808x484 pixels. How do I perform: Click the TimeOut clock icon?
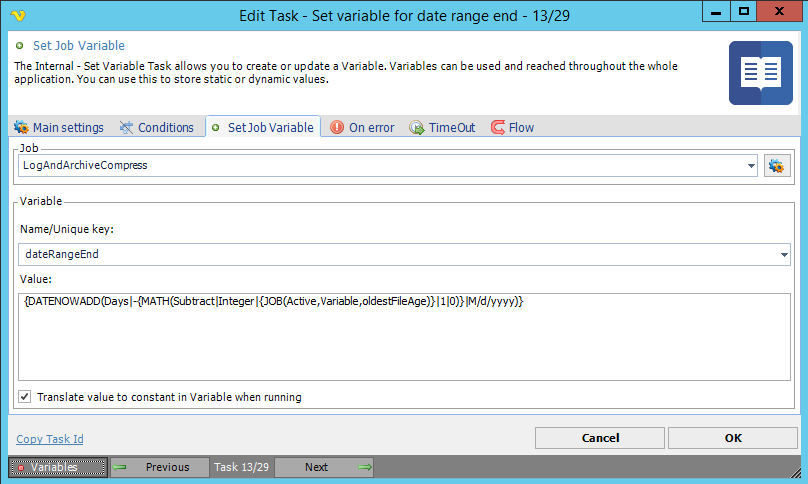[417, 128]
